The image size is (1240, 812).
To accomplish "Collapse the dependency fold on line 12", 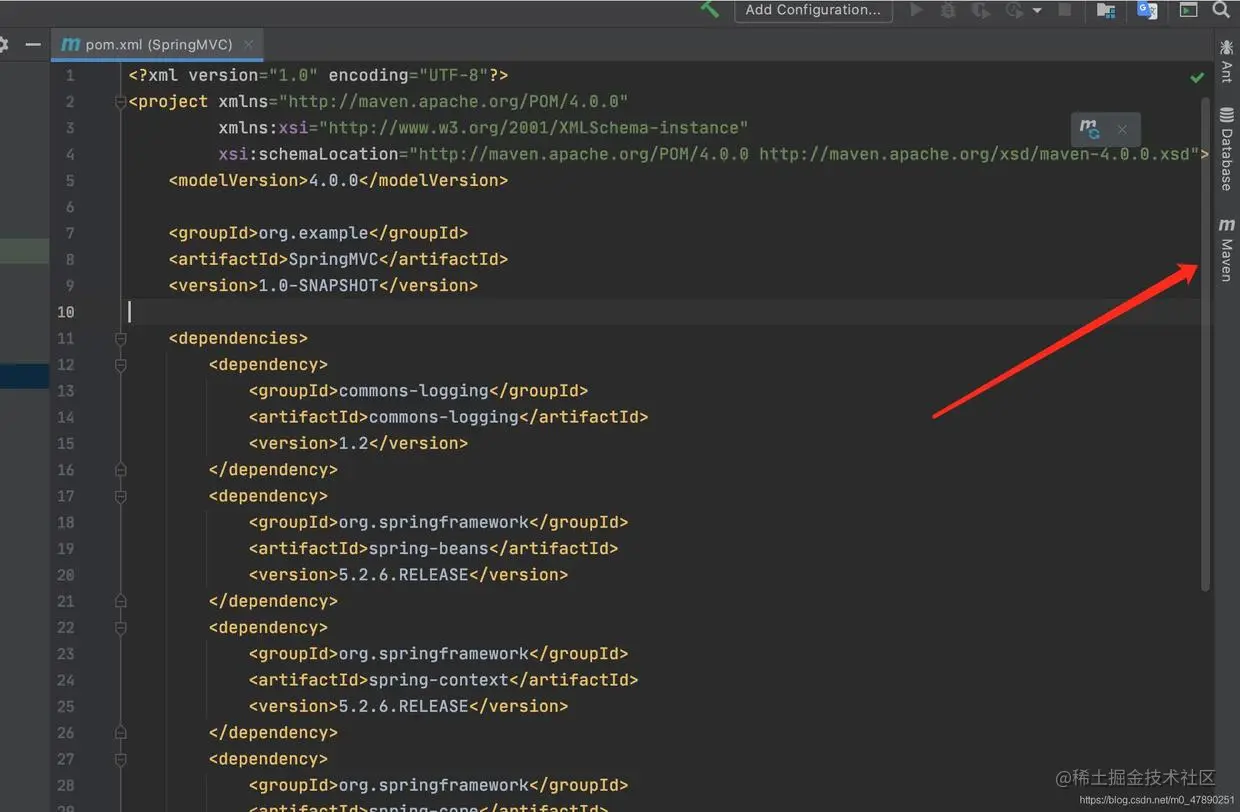I will (x=121, y=365).
